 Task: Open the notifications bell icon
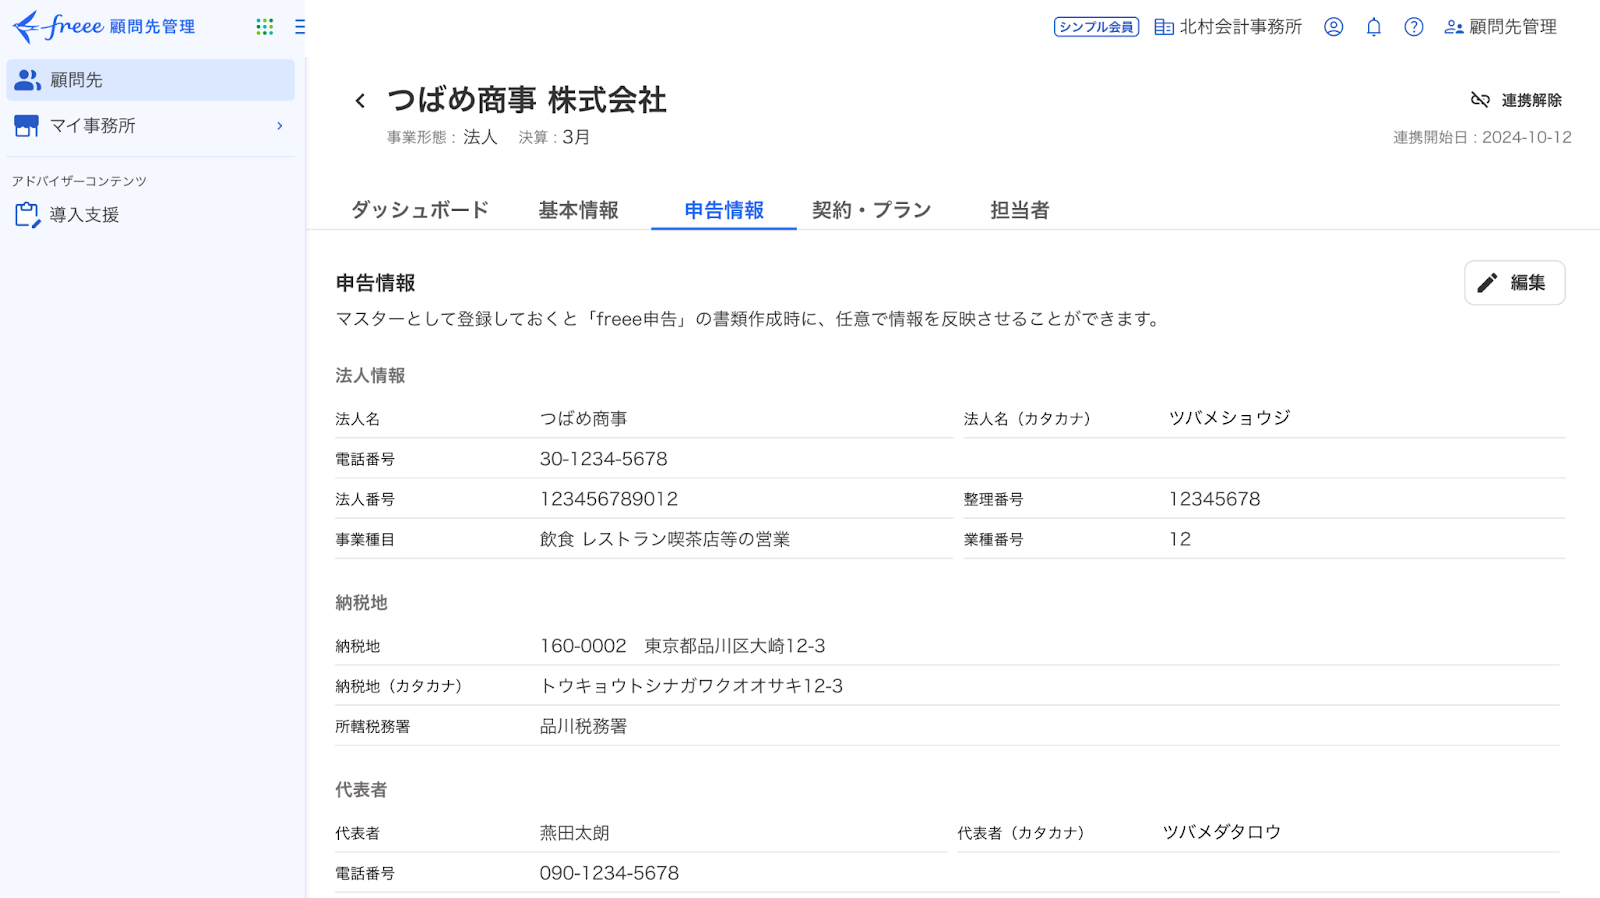(1374, 27)
